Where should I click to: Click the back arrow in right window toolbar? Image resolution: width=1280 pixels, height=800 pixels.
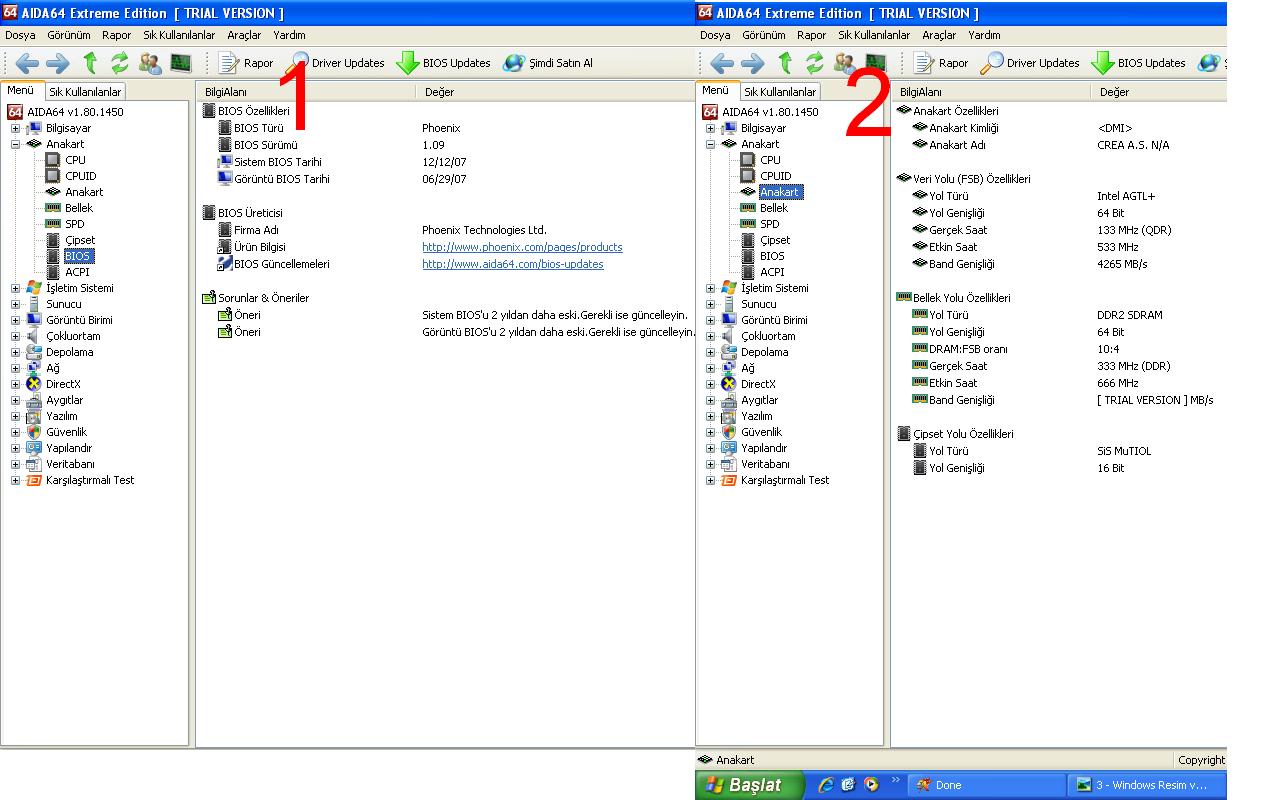722,63
